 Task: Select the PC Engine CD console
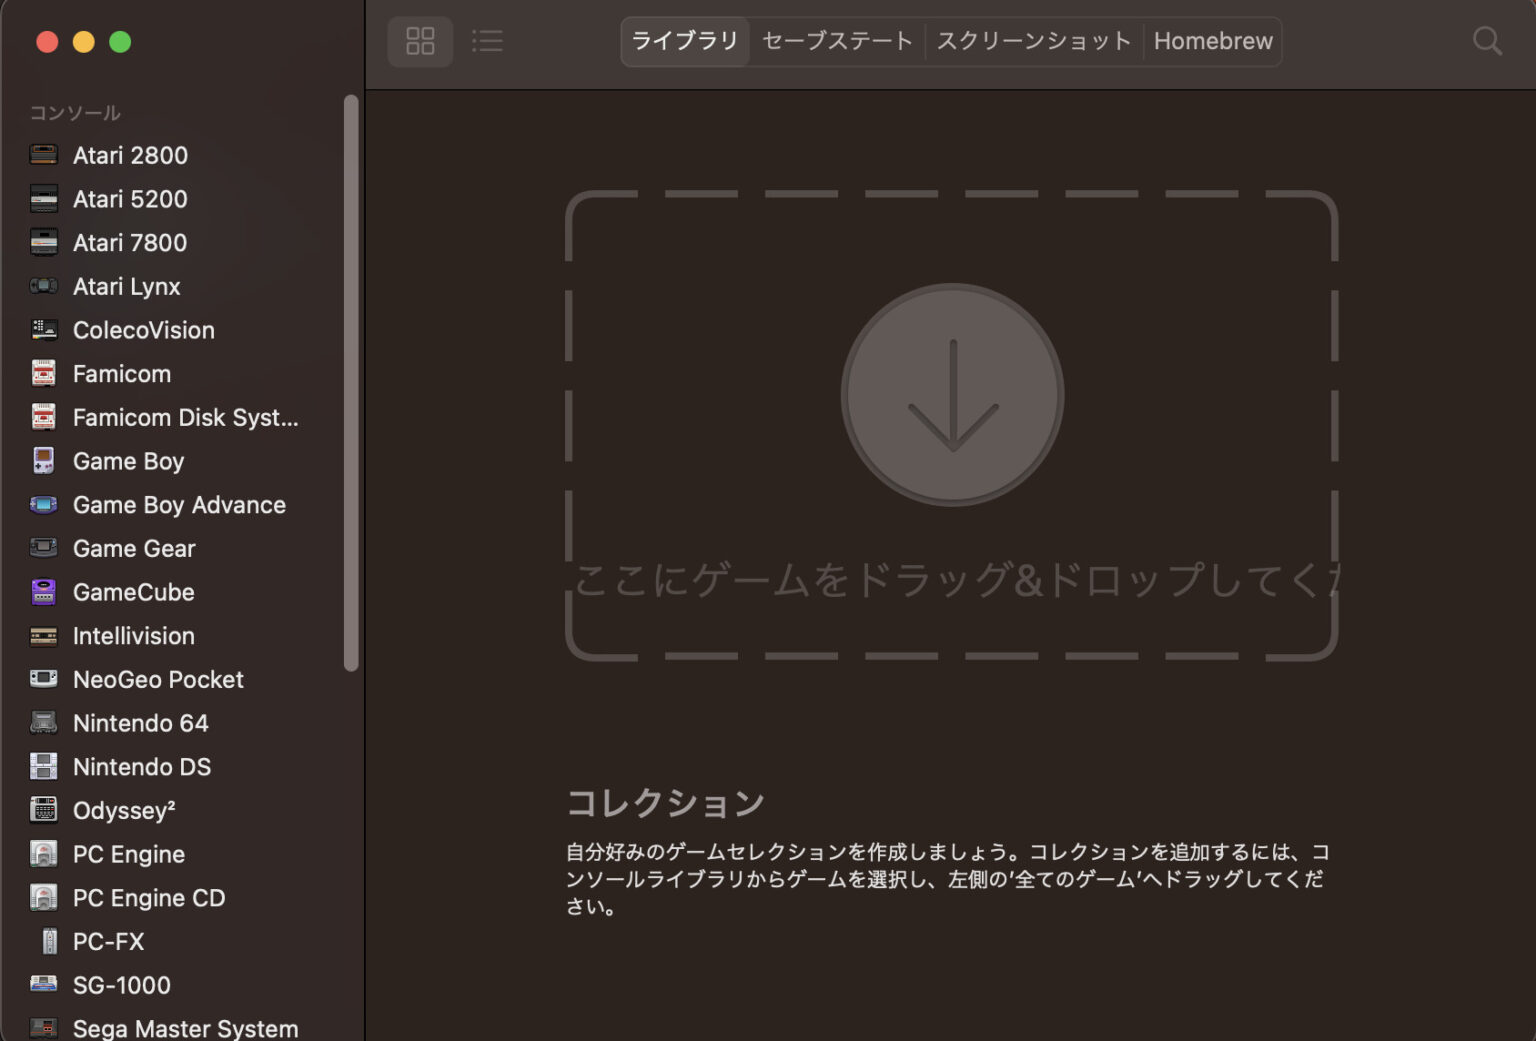pos(149,898)
